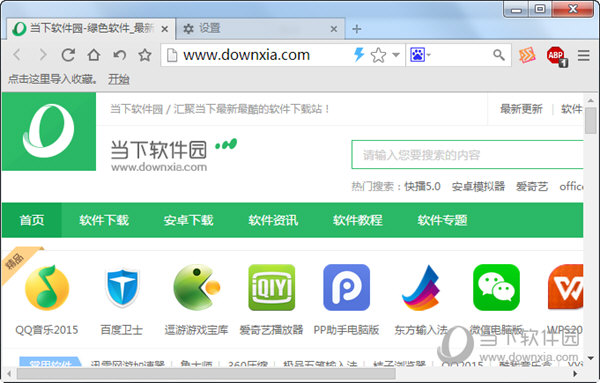Open the 逗游游戏宝库 icon

(197, 287)
